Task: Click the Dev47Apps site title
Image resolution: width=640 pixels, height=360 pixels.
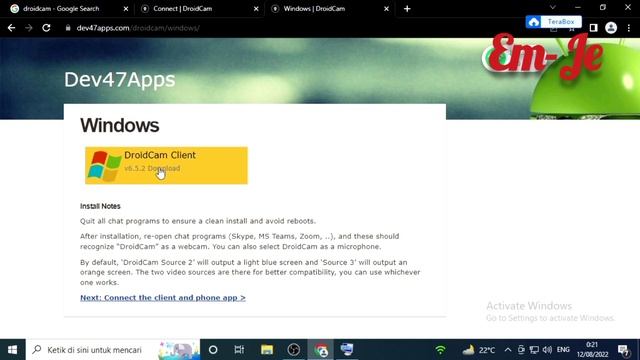Action: [x=120, y=80]
